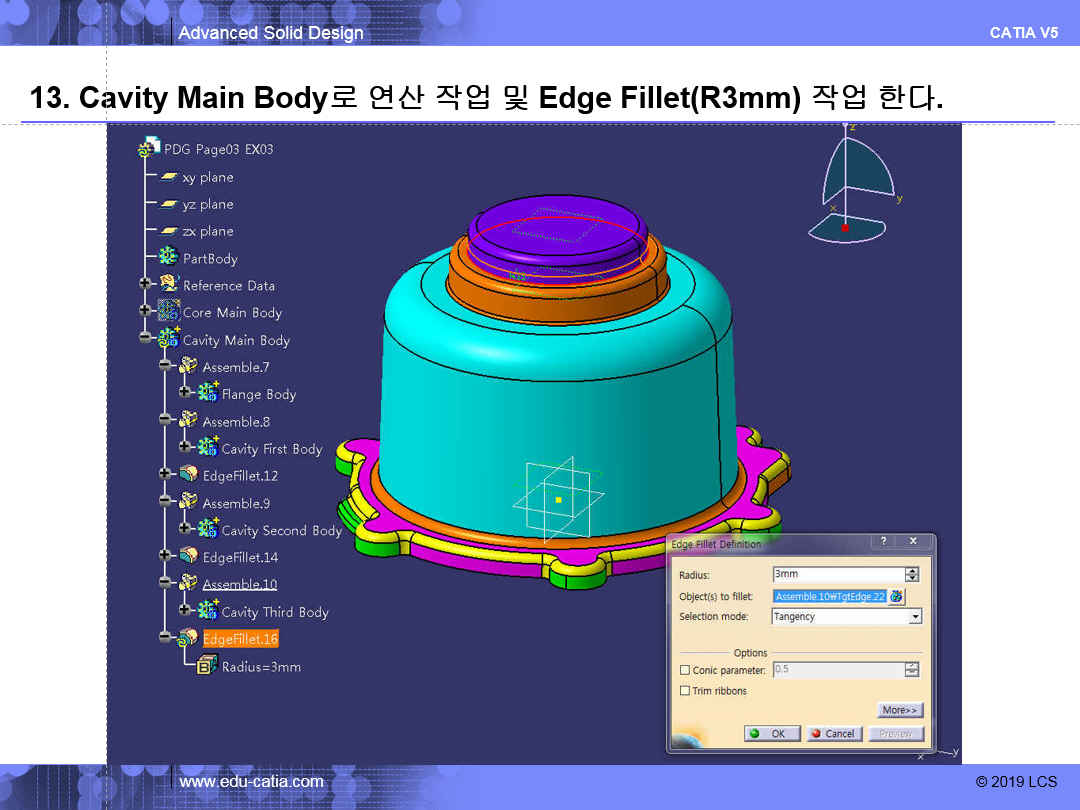Open the objects to fillet list icon
The image size is (1080, 810).
pyautogui.click(x=896, y=597)
